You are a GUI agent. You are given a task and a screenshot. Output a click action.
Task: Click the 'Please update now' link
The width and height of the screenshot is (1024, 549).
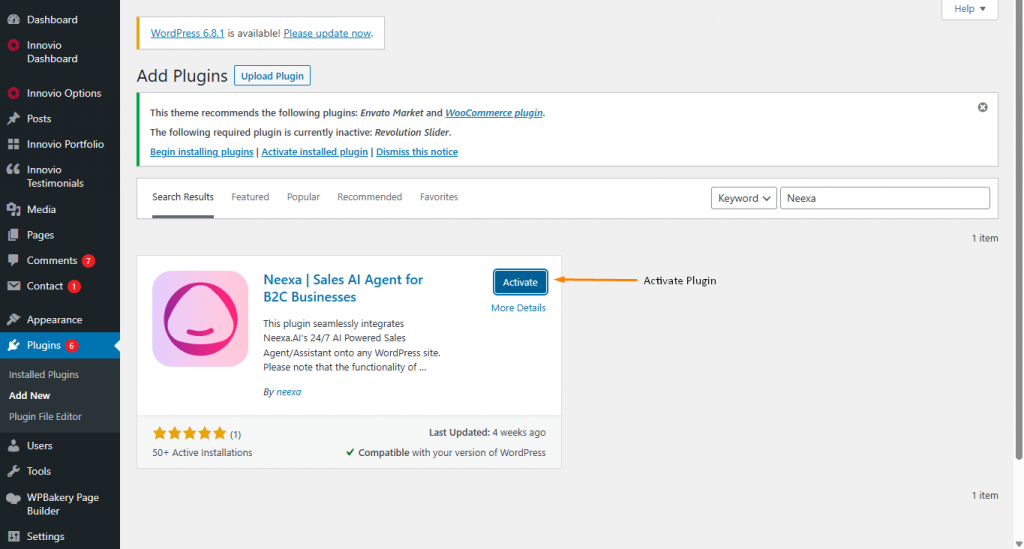click(x=328, y=33)
